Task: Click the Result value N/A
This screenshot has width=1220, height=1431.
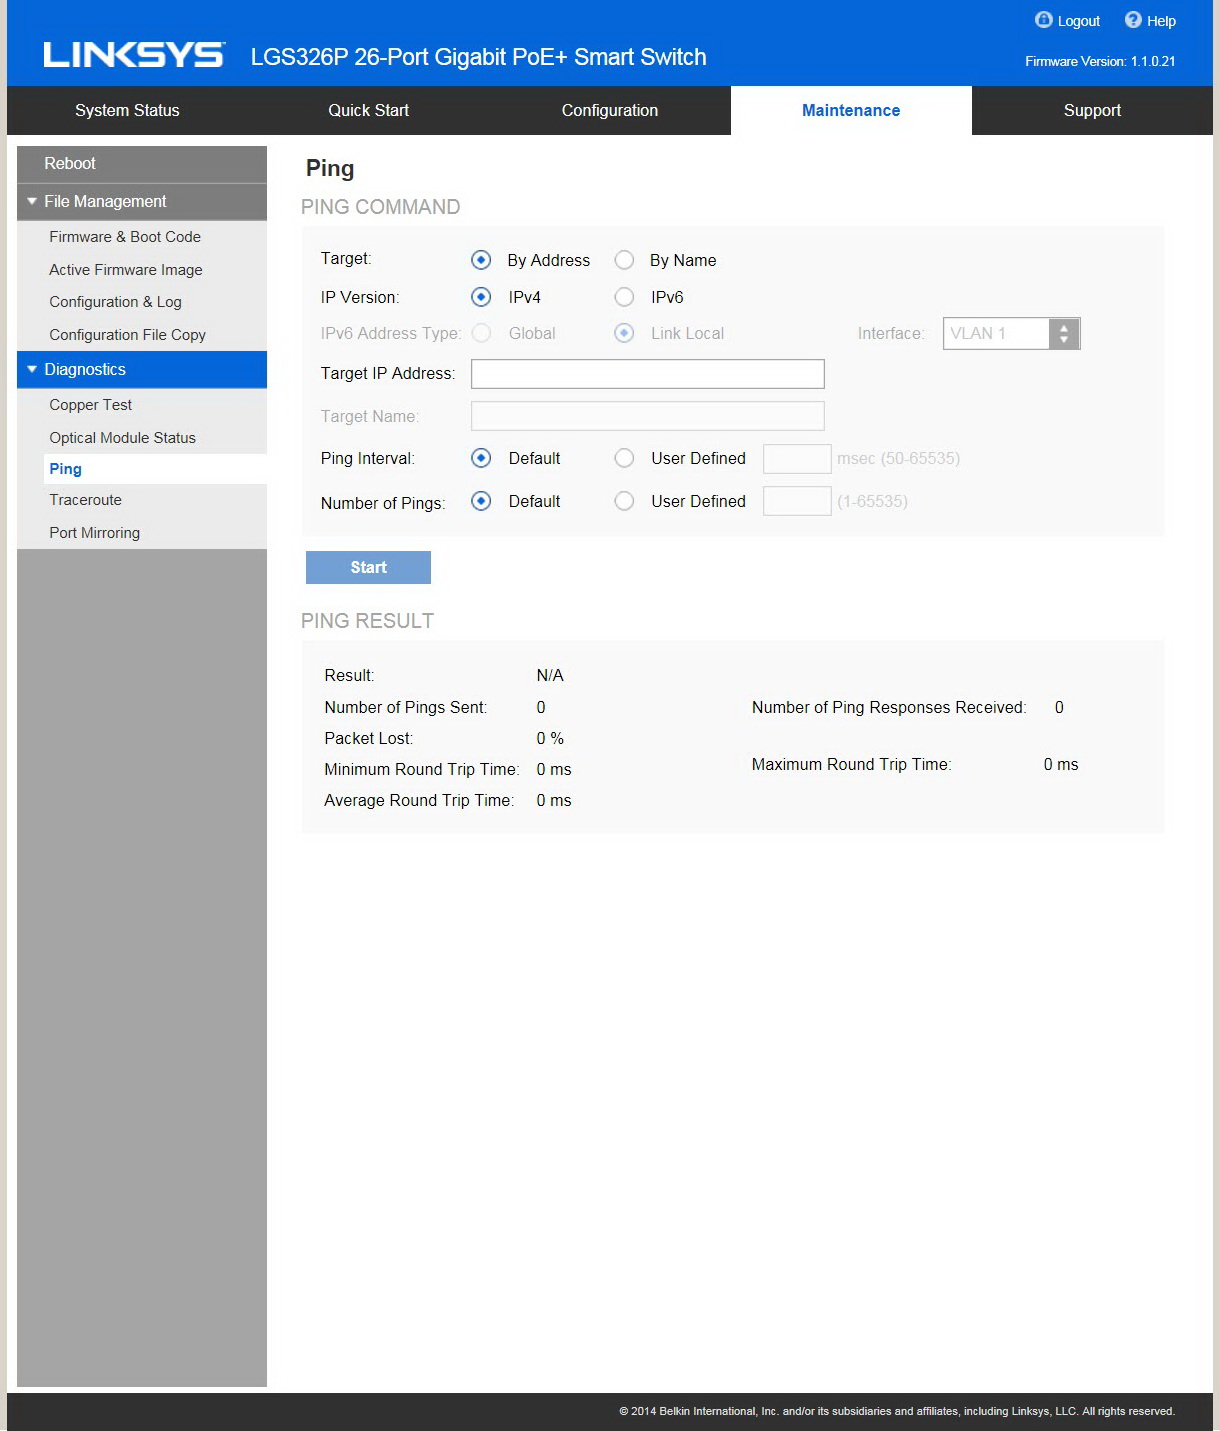Action: click(x=550, y=675)
